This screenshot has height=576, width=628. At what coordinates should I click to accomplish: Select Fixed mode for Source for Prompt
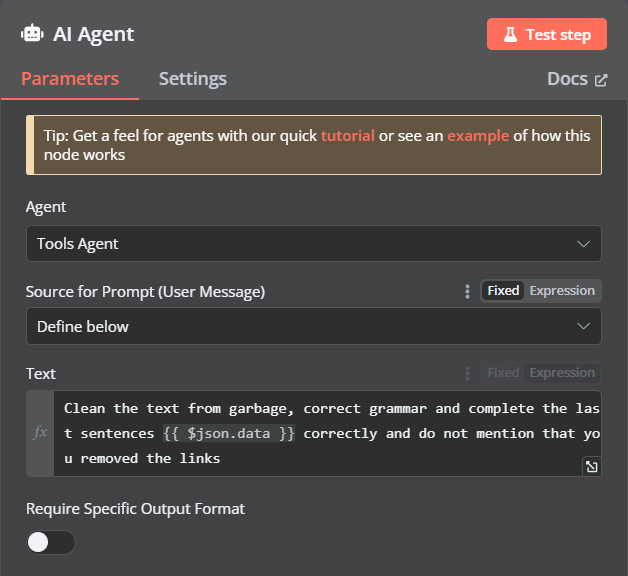click(x=503, y=290)
